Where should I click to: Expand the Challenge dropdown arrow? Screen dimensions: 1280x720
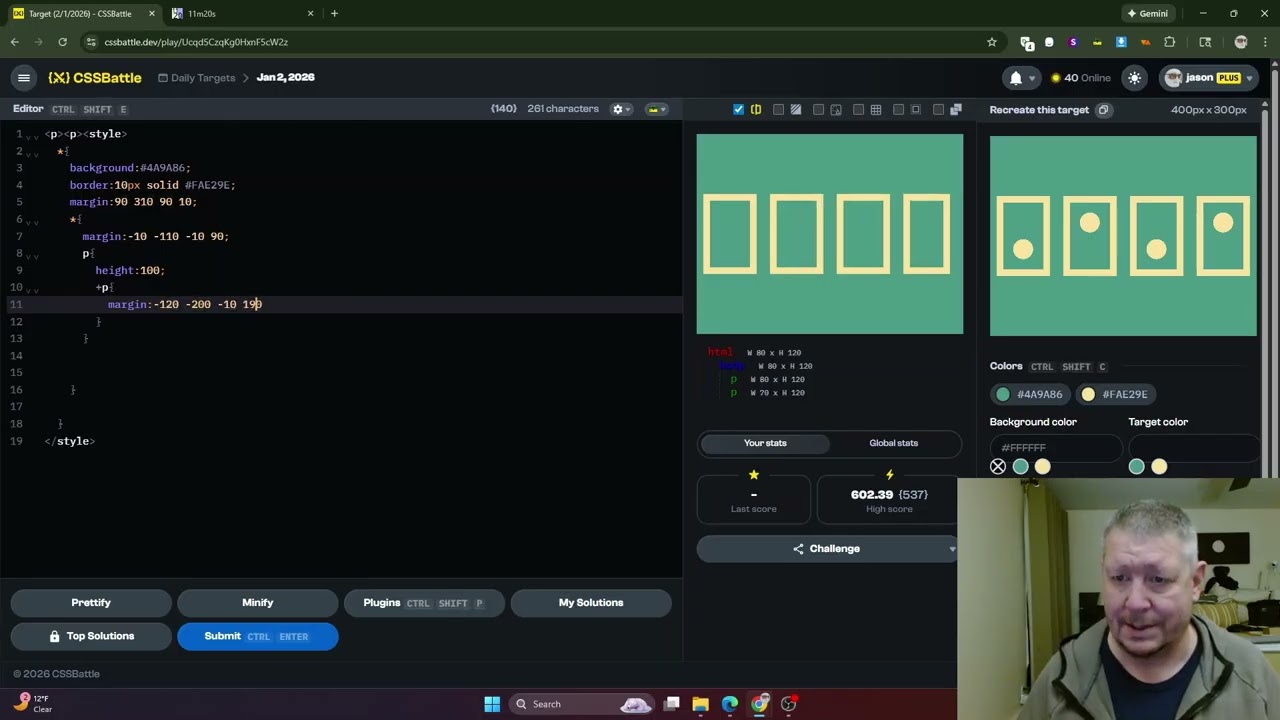click(x=951, y=549)
